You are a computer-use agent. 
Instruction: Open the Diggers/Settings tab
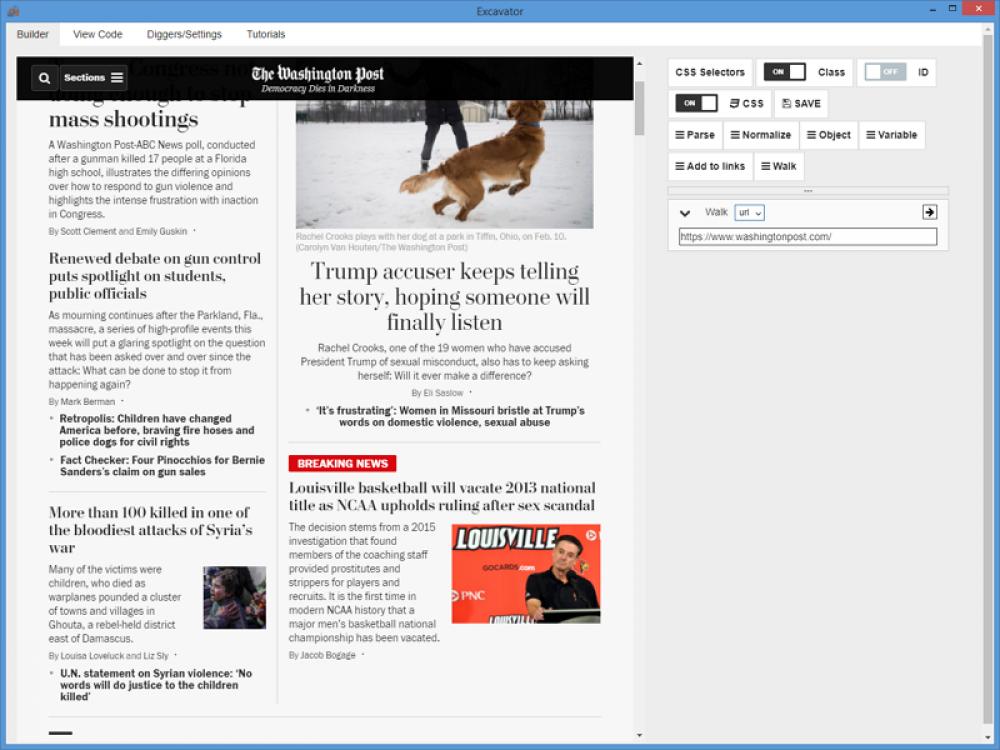point(184,34)
